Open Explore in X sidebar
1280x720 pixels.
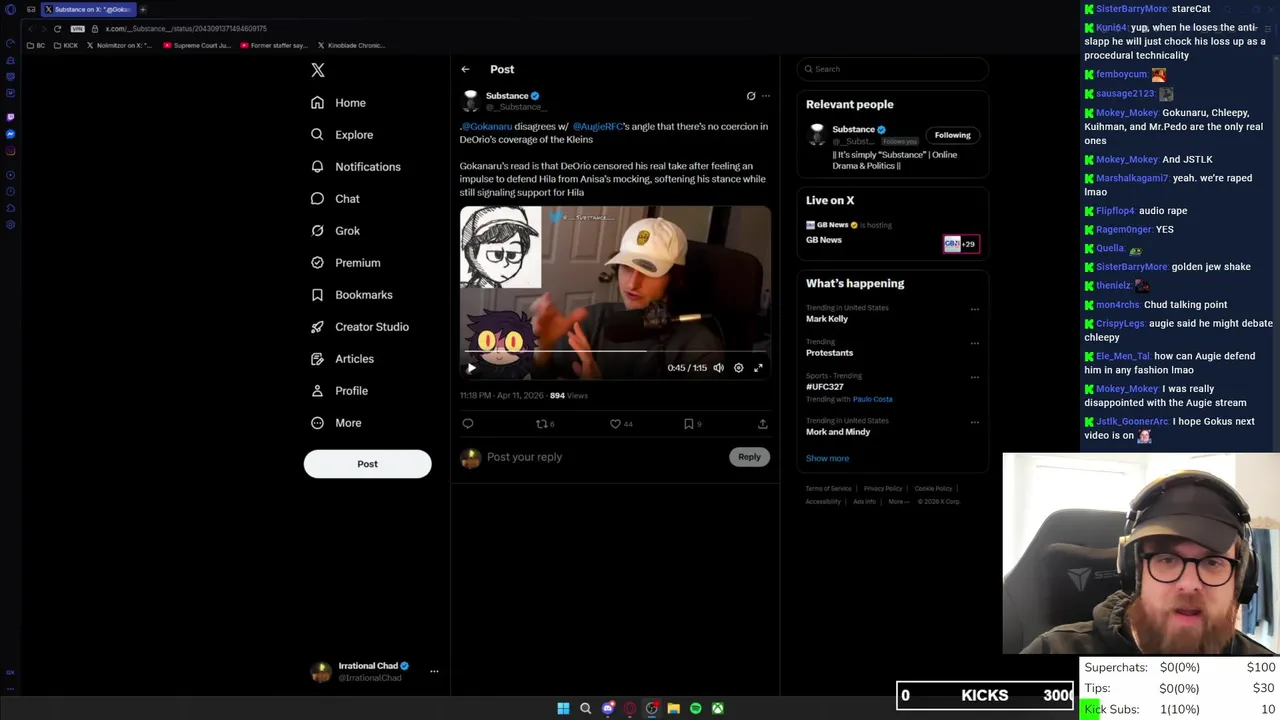pyautogui.click(x=342, y=135)
